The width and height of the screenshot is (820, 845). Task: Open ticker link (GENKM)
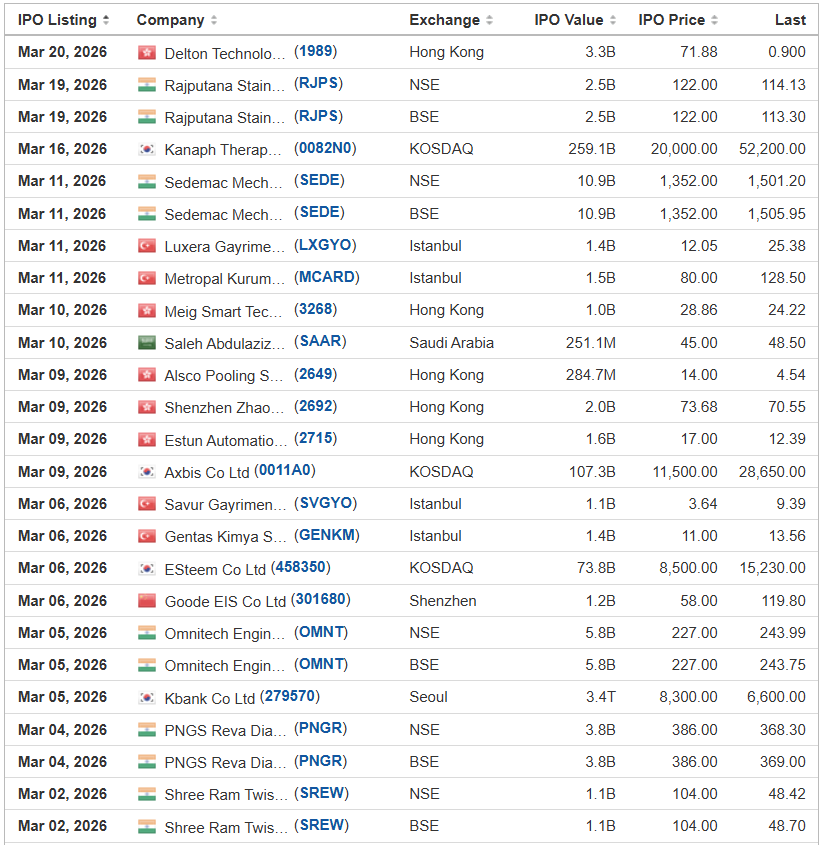(x=326, y=535)
